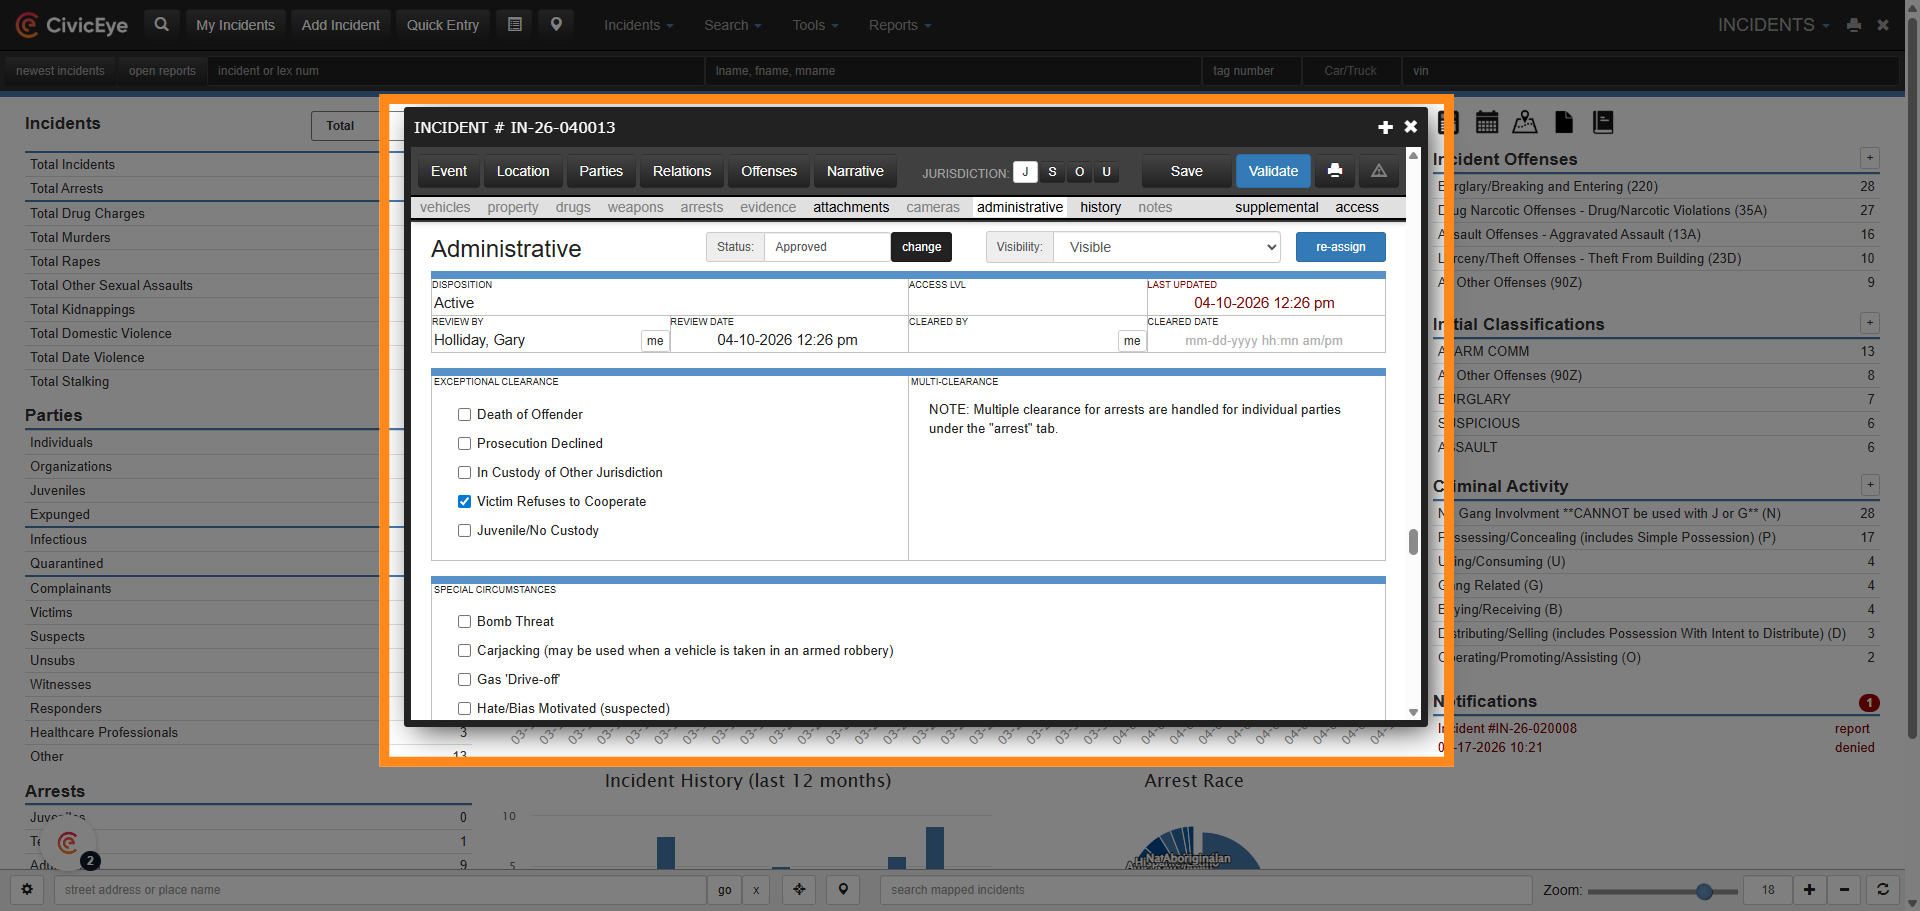
Task: Click the warning triangle icon beside print
Action: (1379, 171)
